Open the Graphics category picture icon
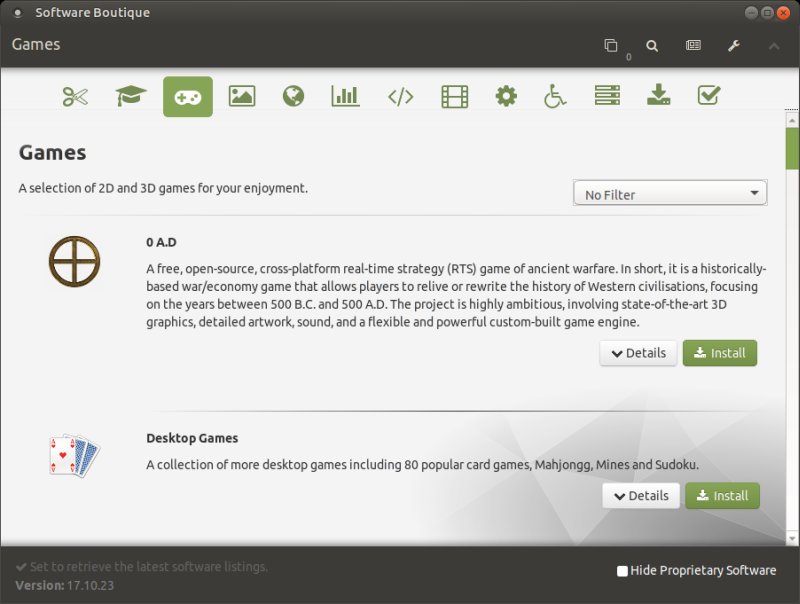Screen dimensions: 800x604 pos(242,96)
